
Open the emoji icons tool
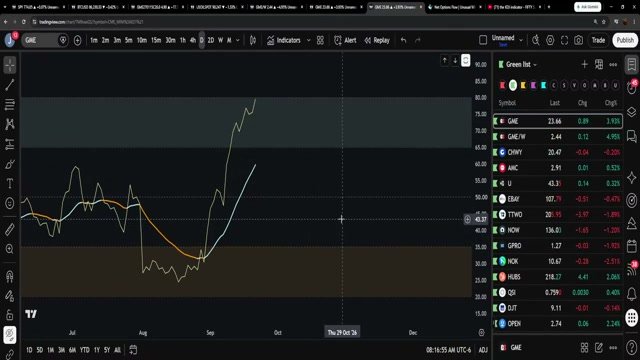10,203
